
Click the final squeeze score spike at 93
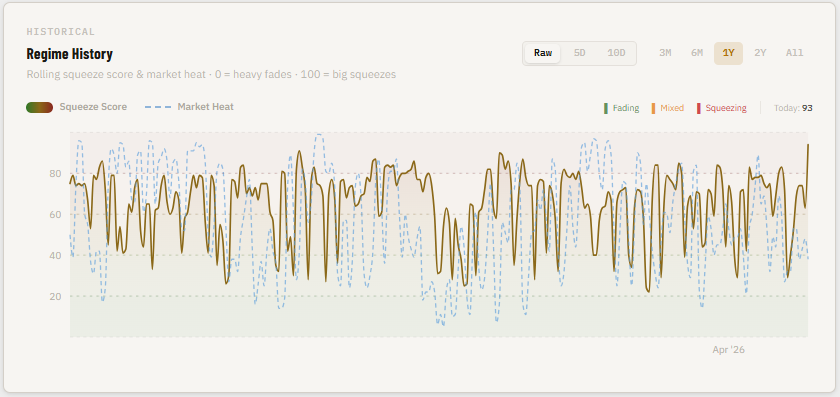point(808,145)
